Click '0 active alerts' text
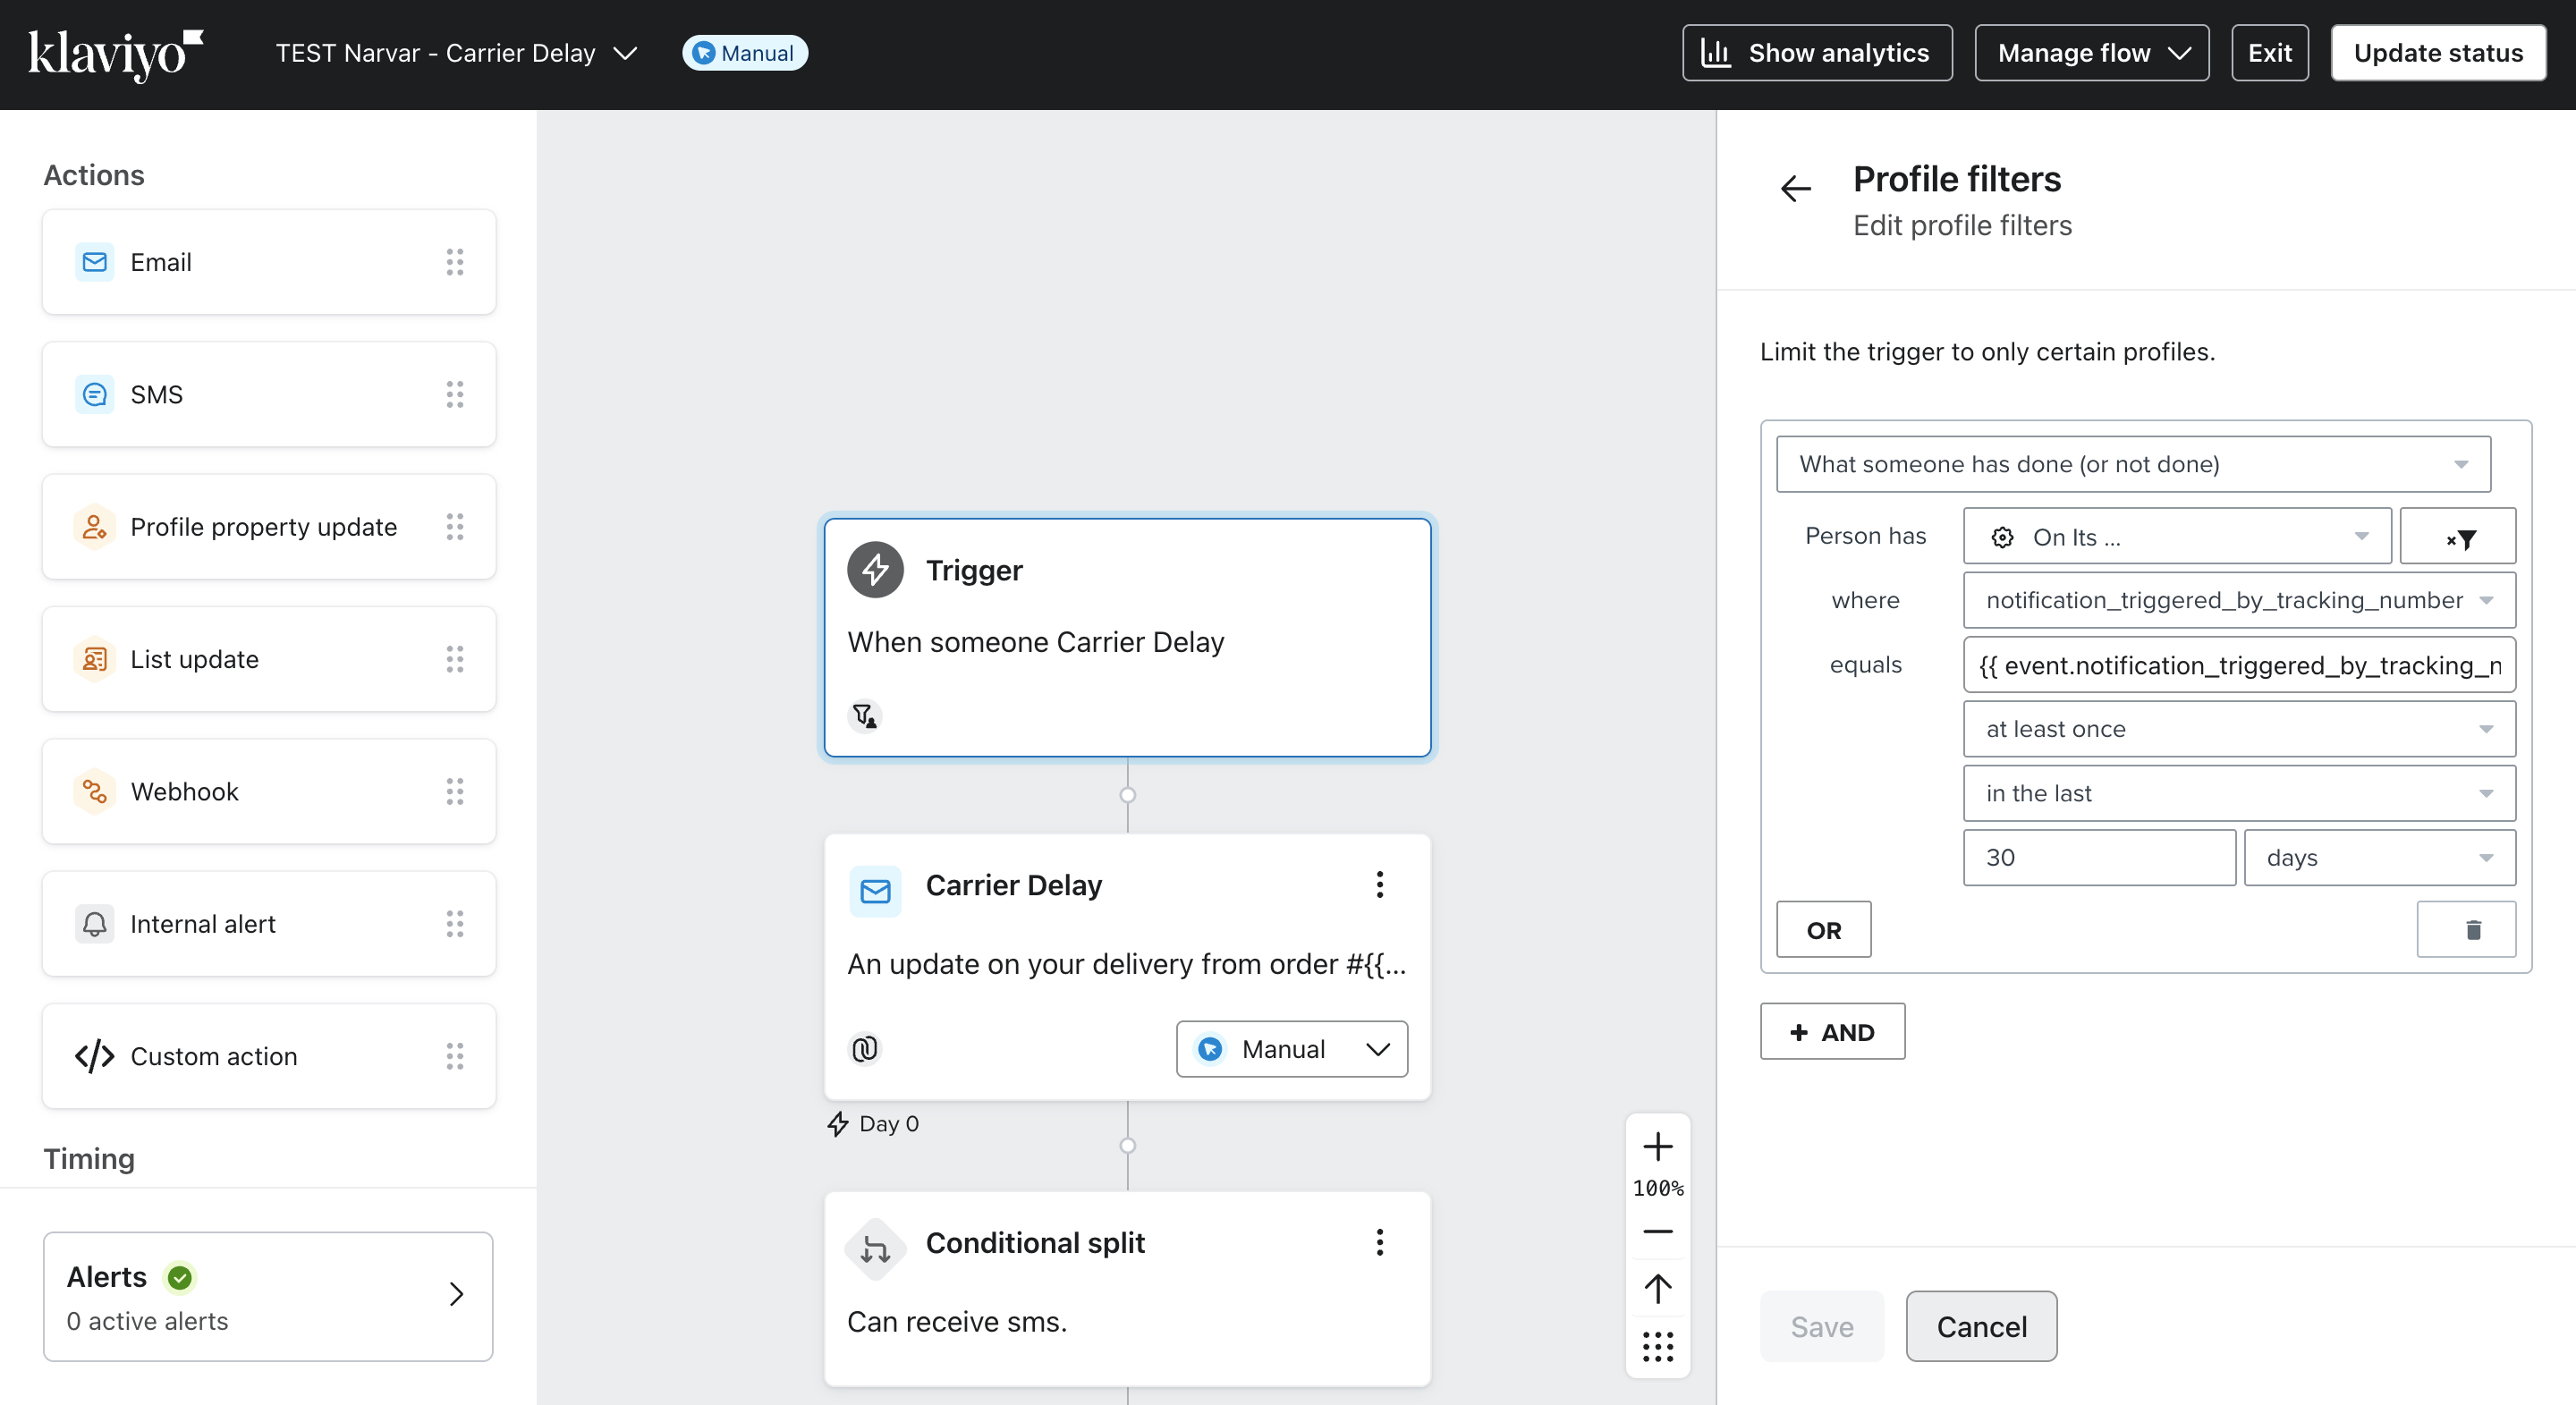This screenshot has height=1405, width=2576. 147,1322
